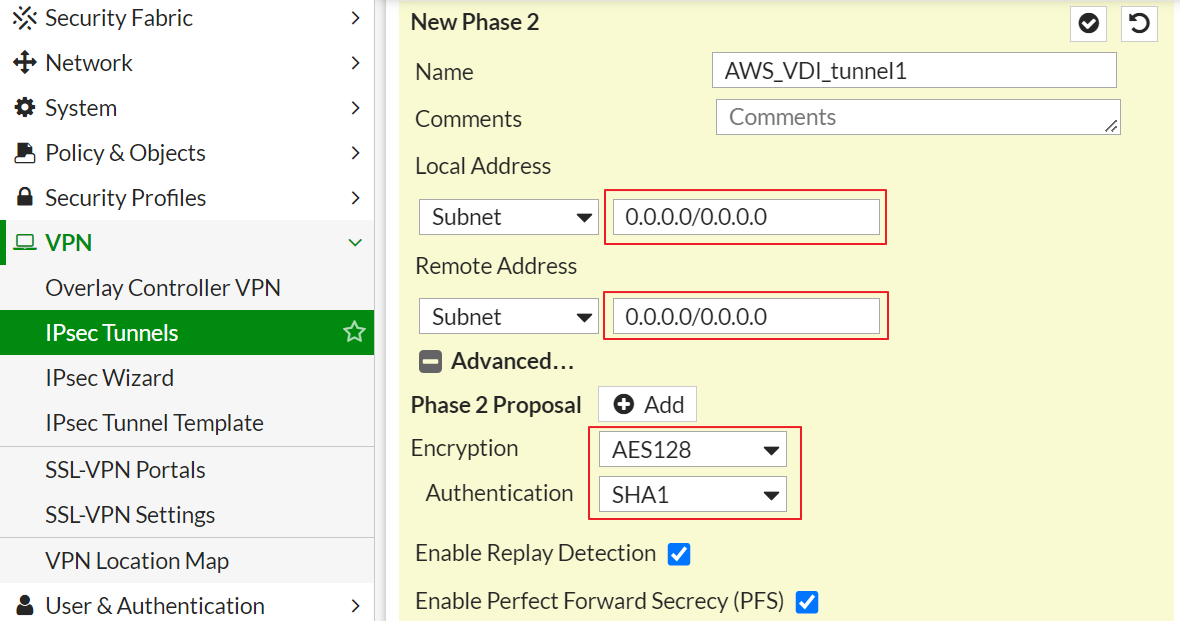Open IPsec Wizard in the VPN menu
This screenshot has height=621, width=1180.
pyautogui.click(x=109, y=378)
